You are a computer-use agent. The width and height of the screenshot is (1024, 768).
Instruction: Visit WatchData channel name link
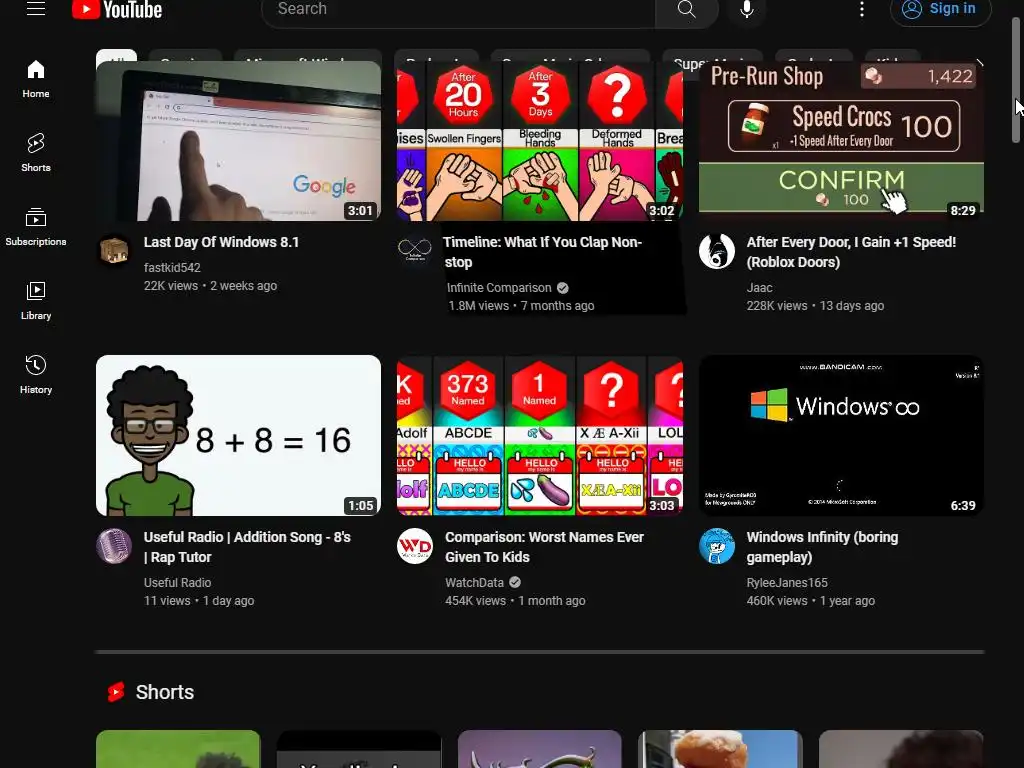click(x=474, y=583)
